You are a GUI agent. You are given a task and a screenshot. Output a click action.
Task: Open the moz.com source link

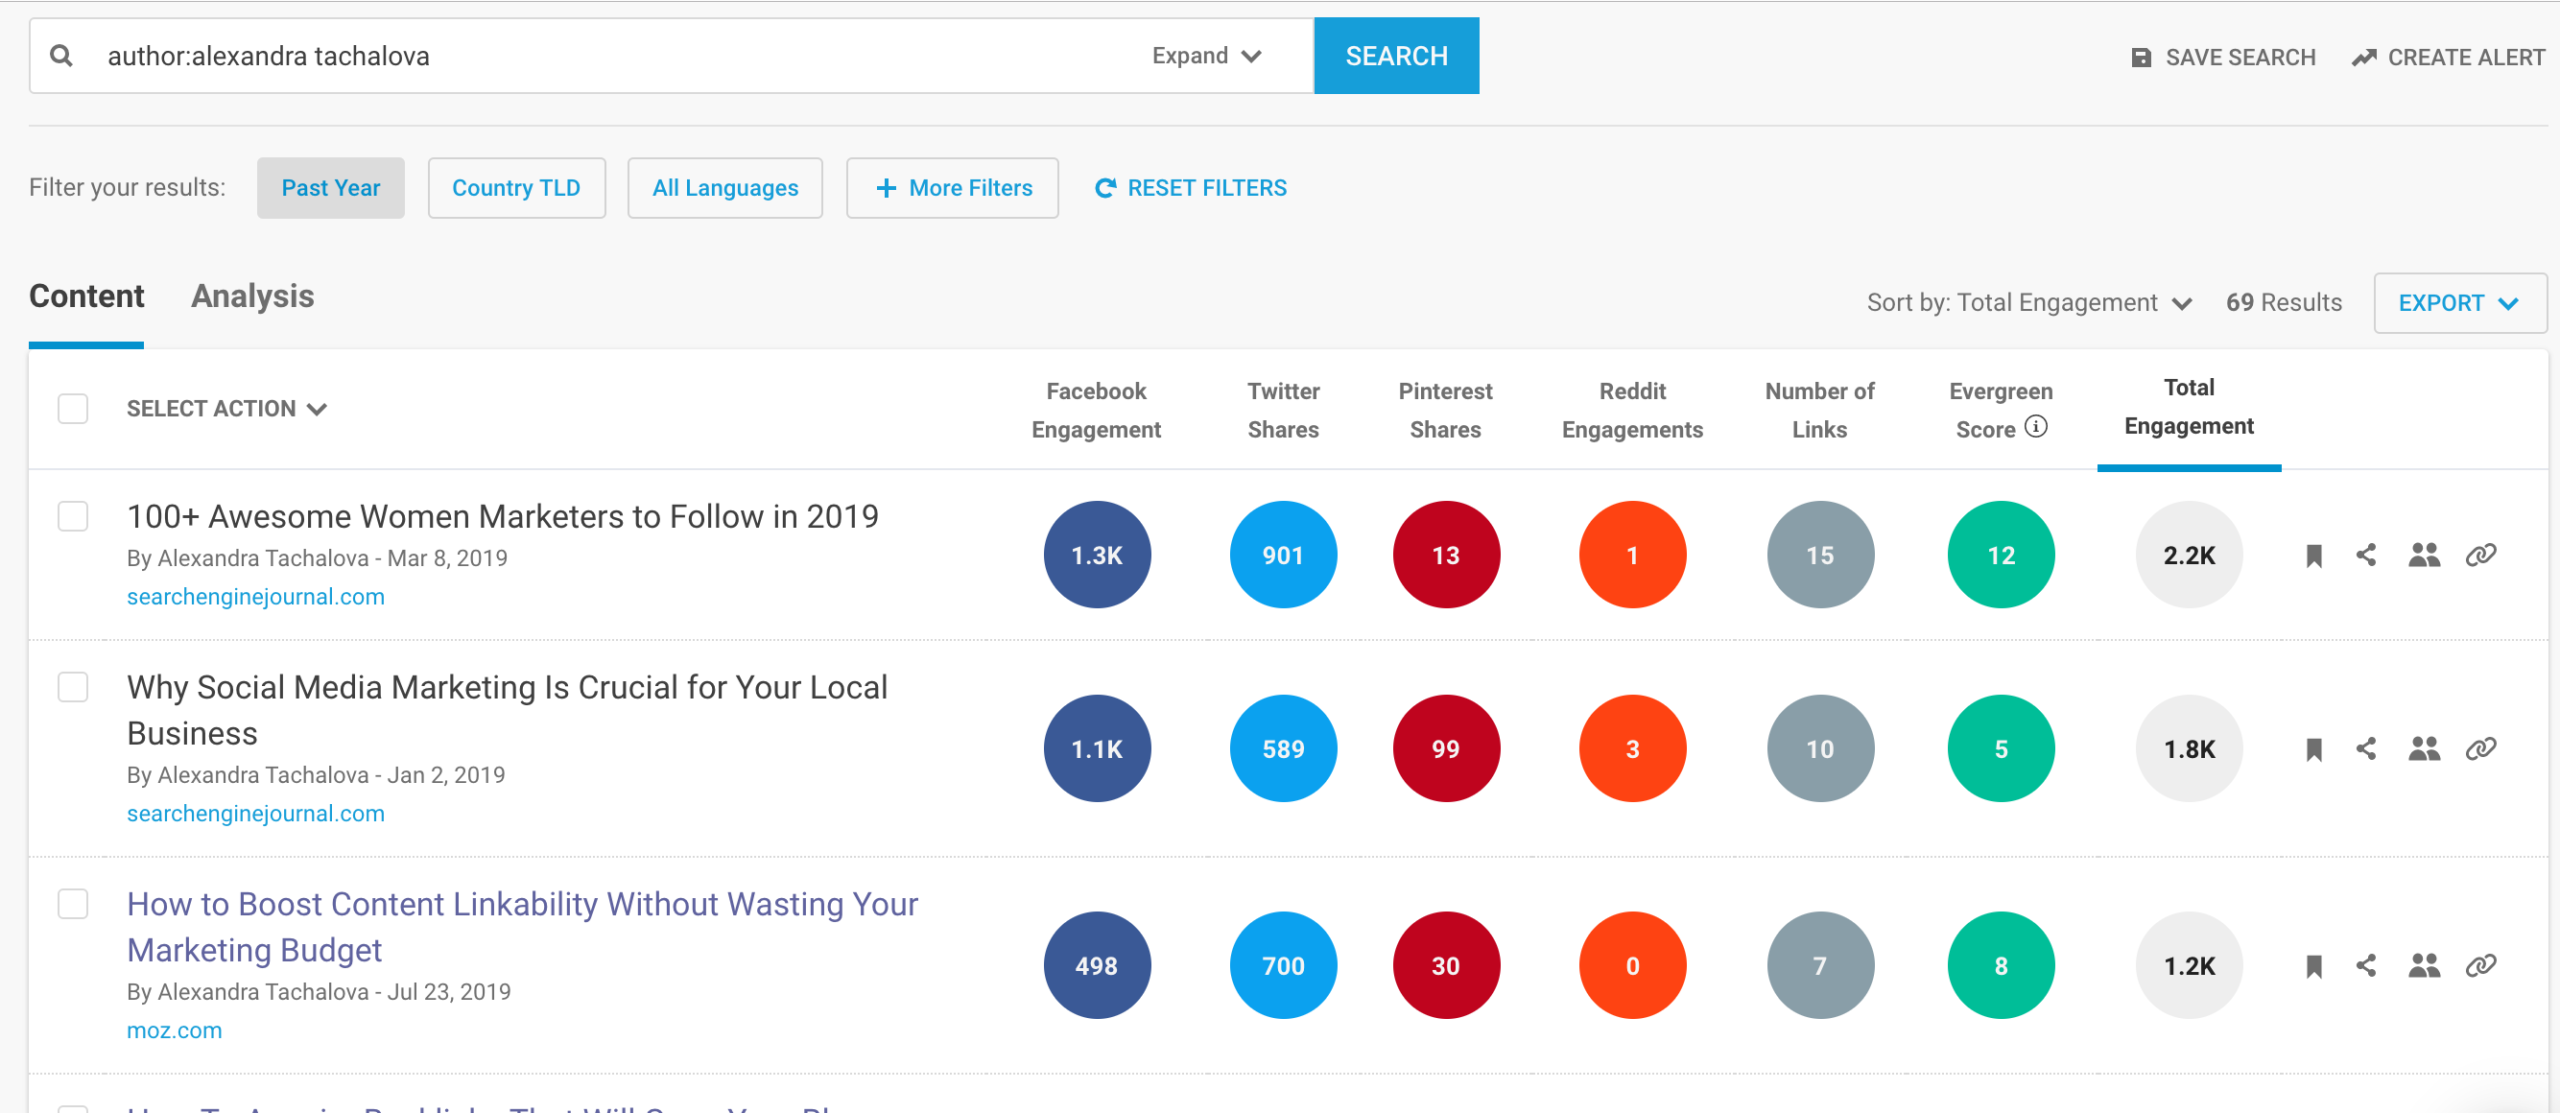tap(174, 1030)
